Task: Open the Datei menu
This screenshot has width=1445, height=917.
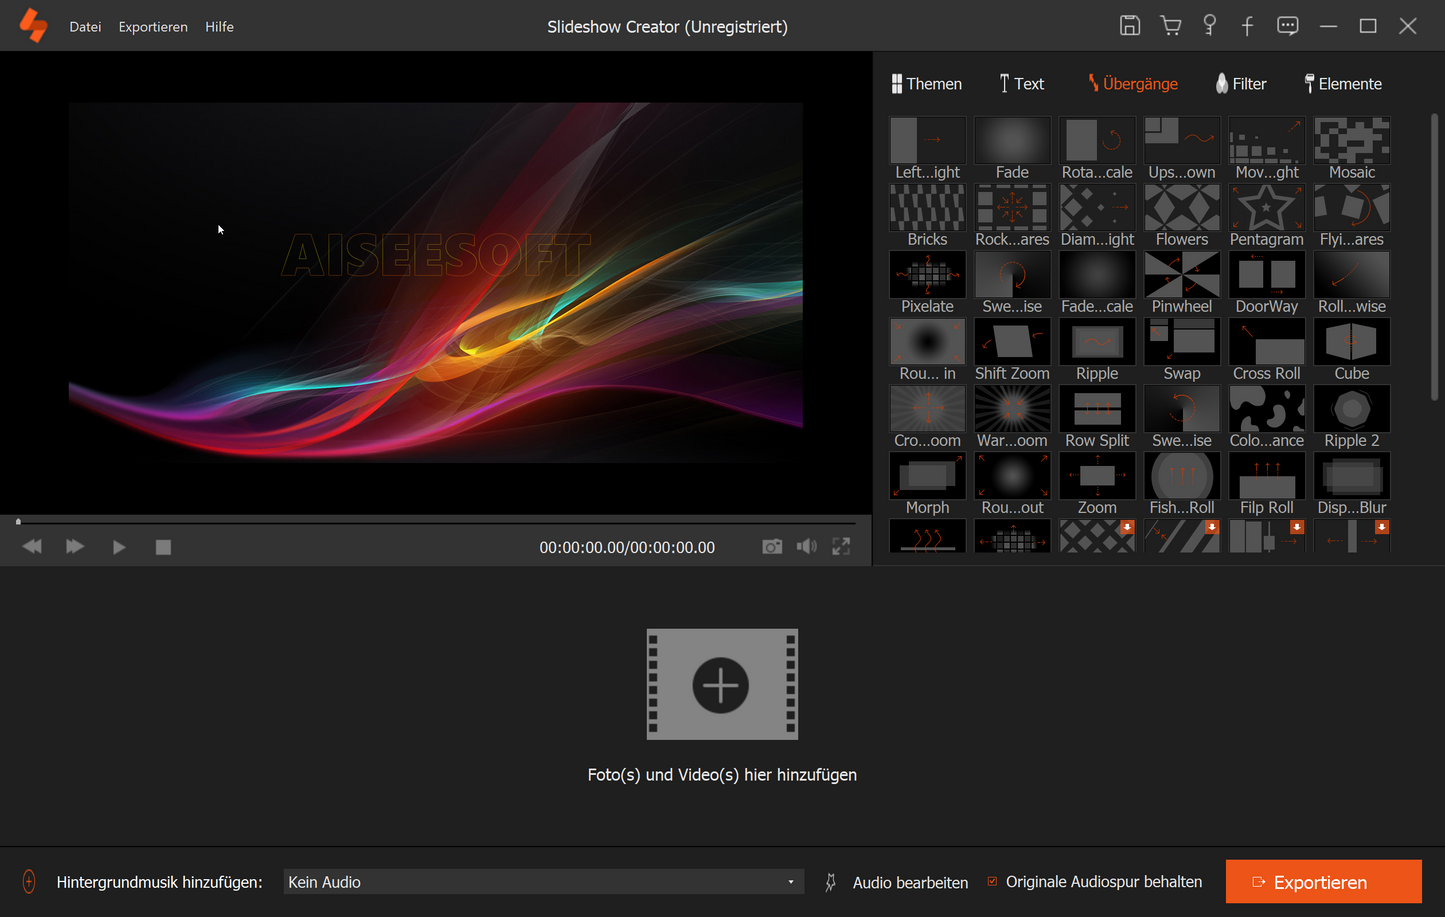Action: coord(85,27)
